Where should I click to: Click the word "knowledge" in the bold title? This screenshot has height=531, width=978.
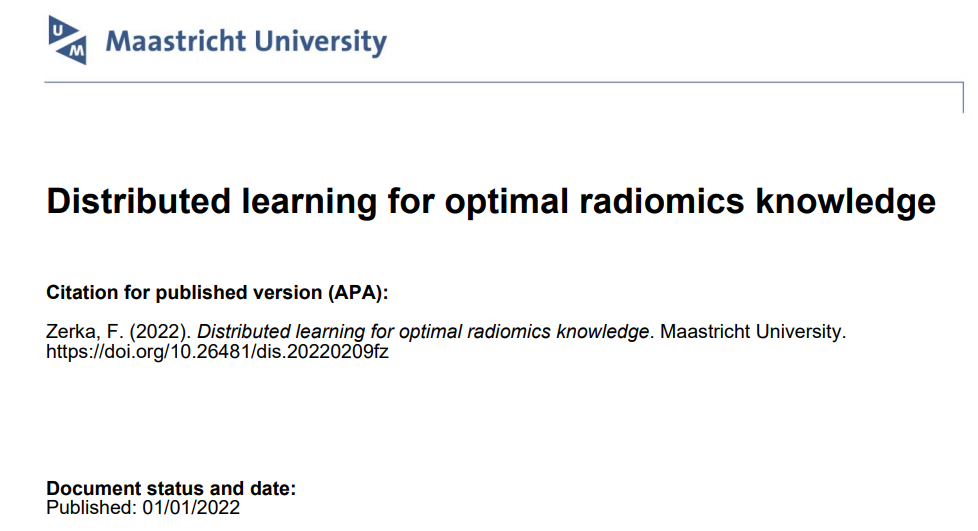847,202
